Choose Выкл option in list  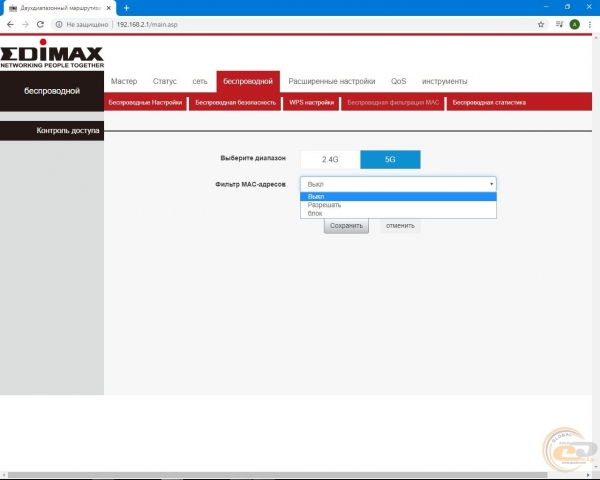pyautogui.click(x=398, y=196)
